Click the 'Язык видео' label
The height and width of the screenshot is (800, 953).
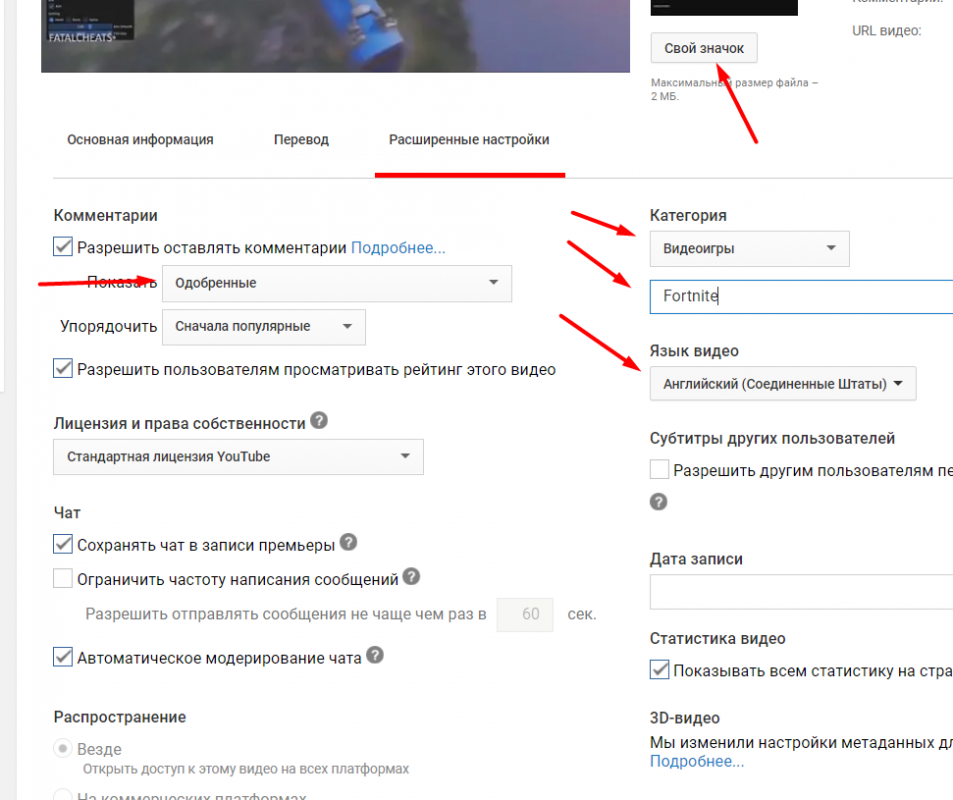point(694,351)
